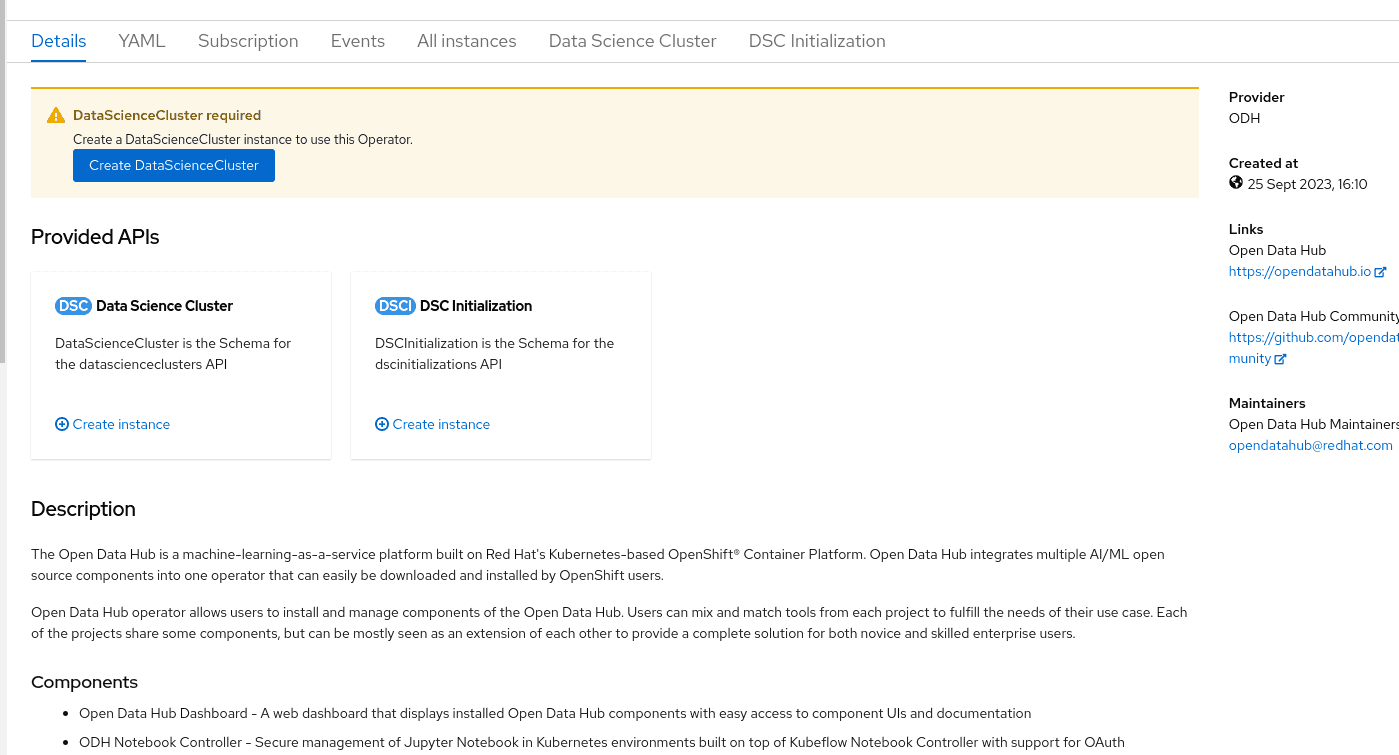Click the globe icon beside the creation date
Image resolution: width=1399 pixels, height=755 pixels.
coord(1236,183)
